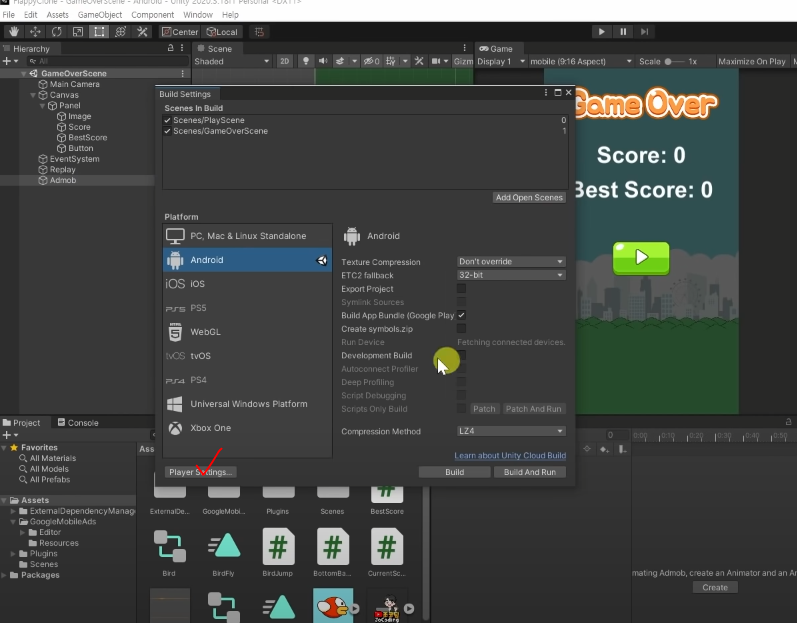The image size is (797, 623).
Task: Toggle hidden objects visibility icon
Action: [371, 61]
